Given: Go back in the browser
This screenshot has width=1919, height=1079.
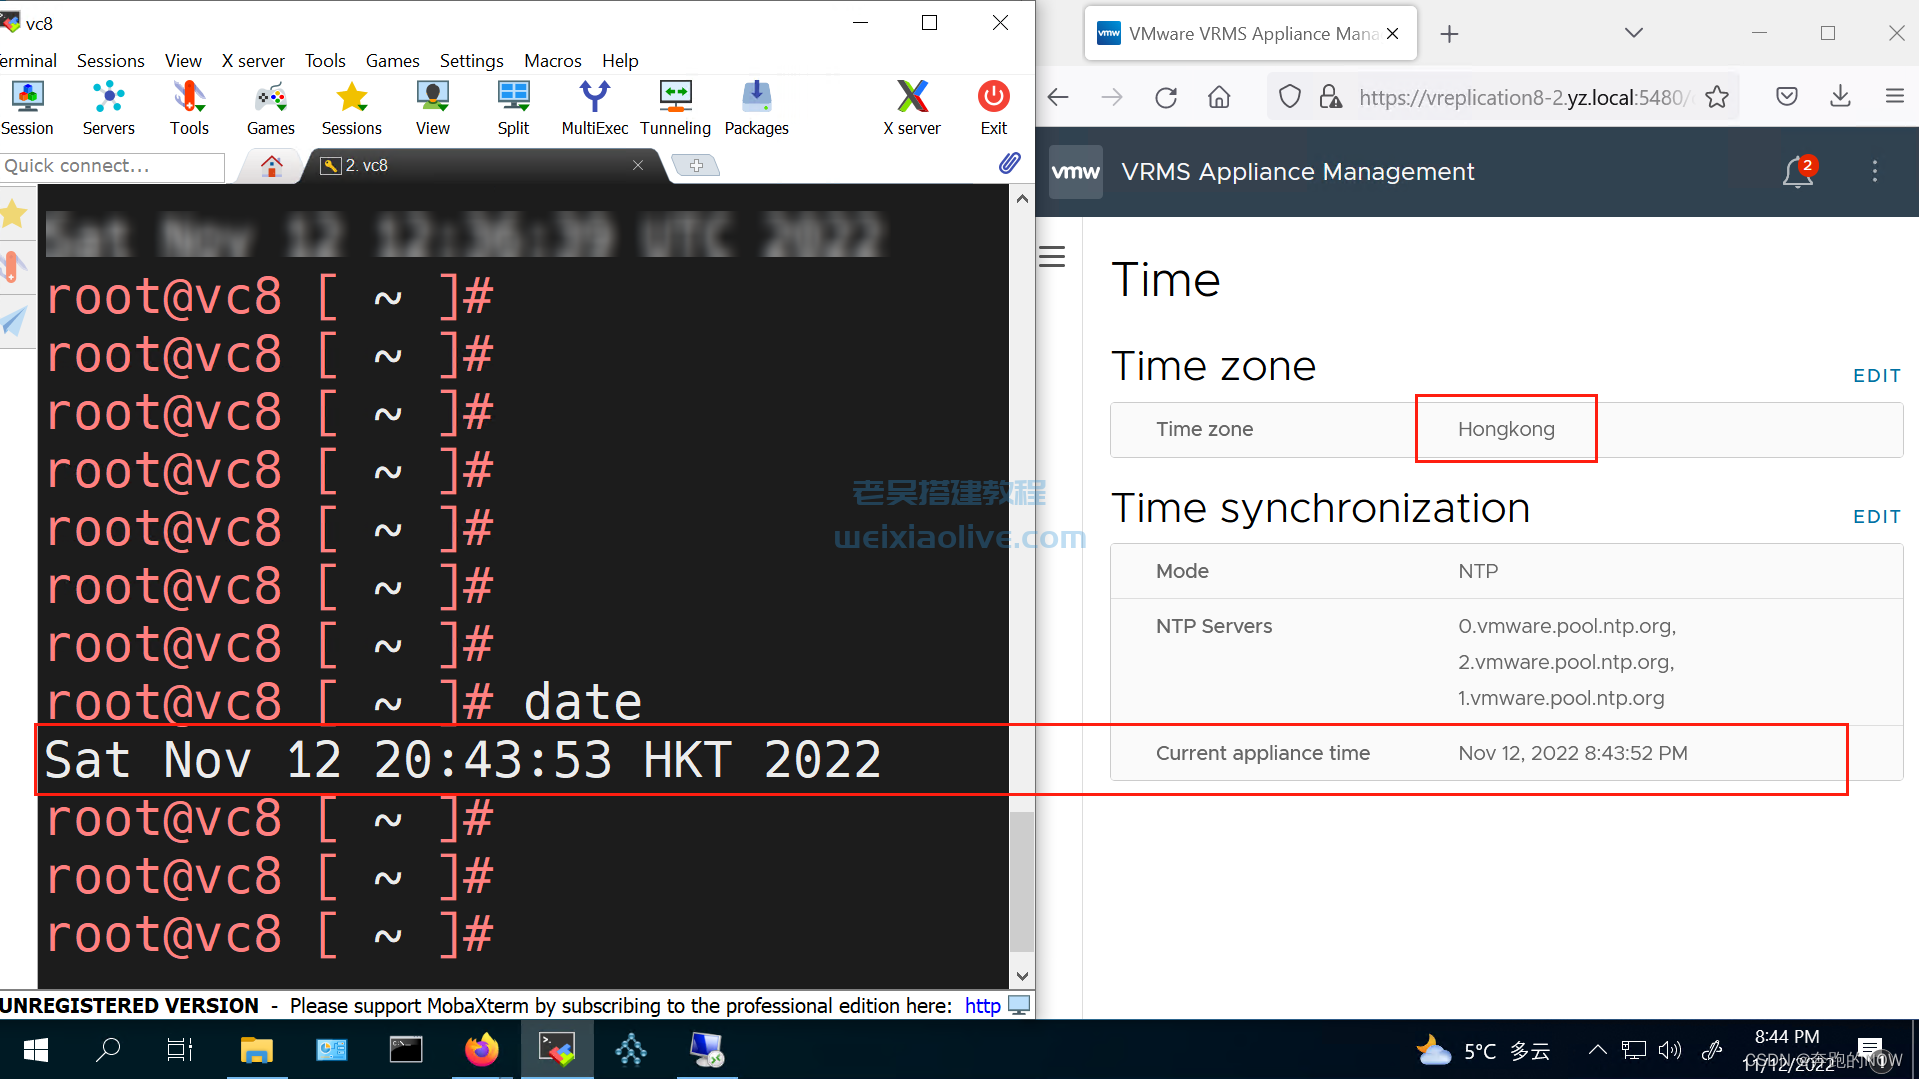Looking at the screenshot, I should (x=1058, y=97).
